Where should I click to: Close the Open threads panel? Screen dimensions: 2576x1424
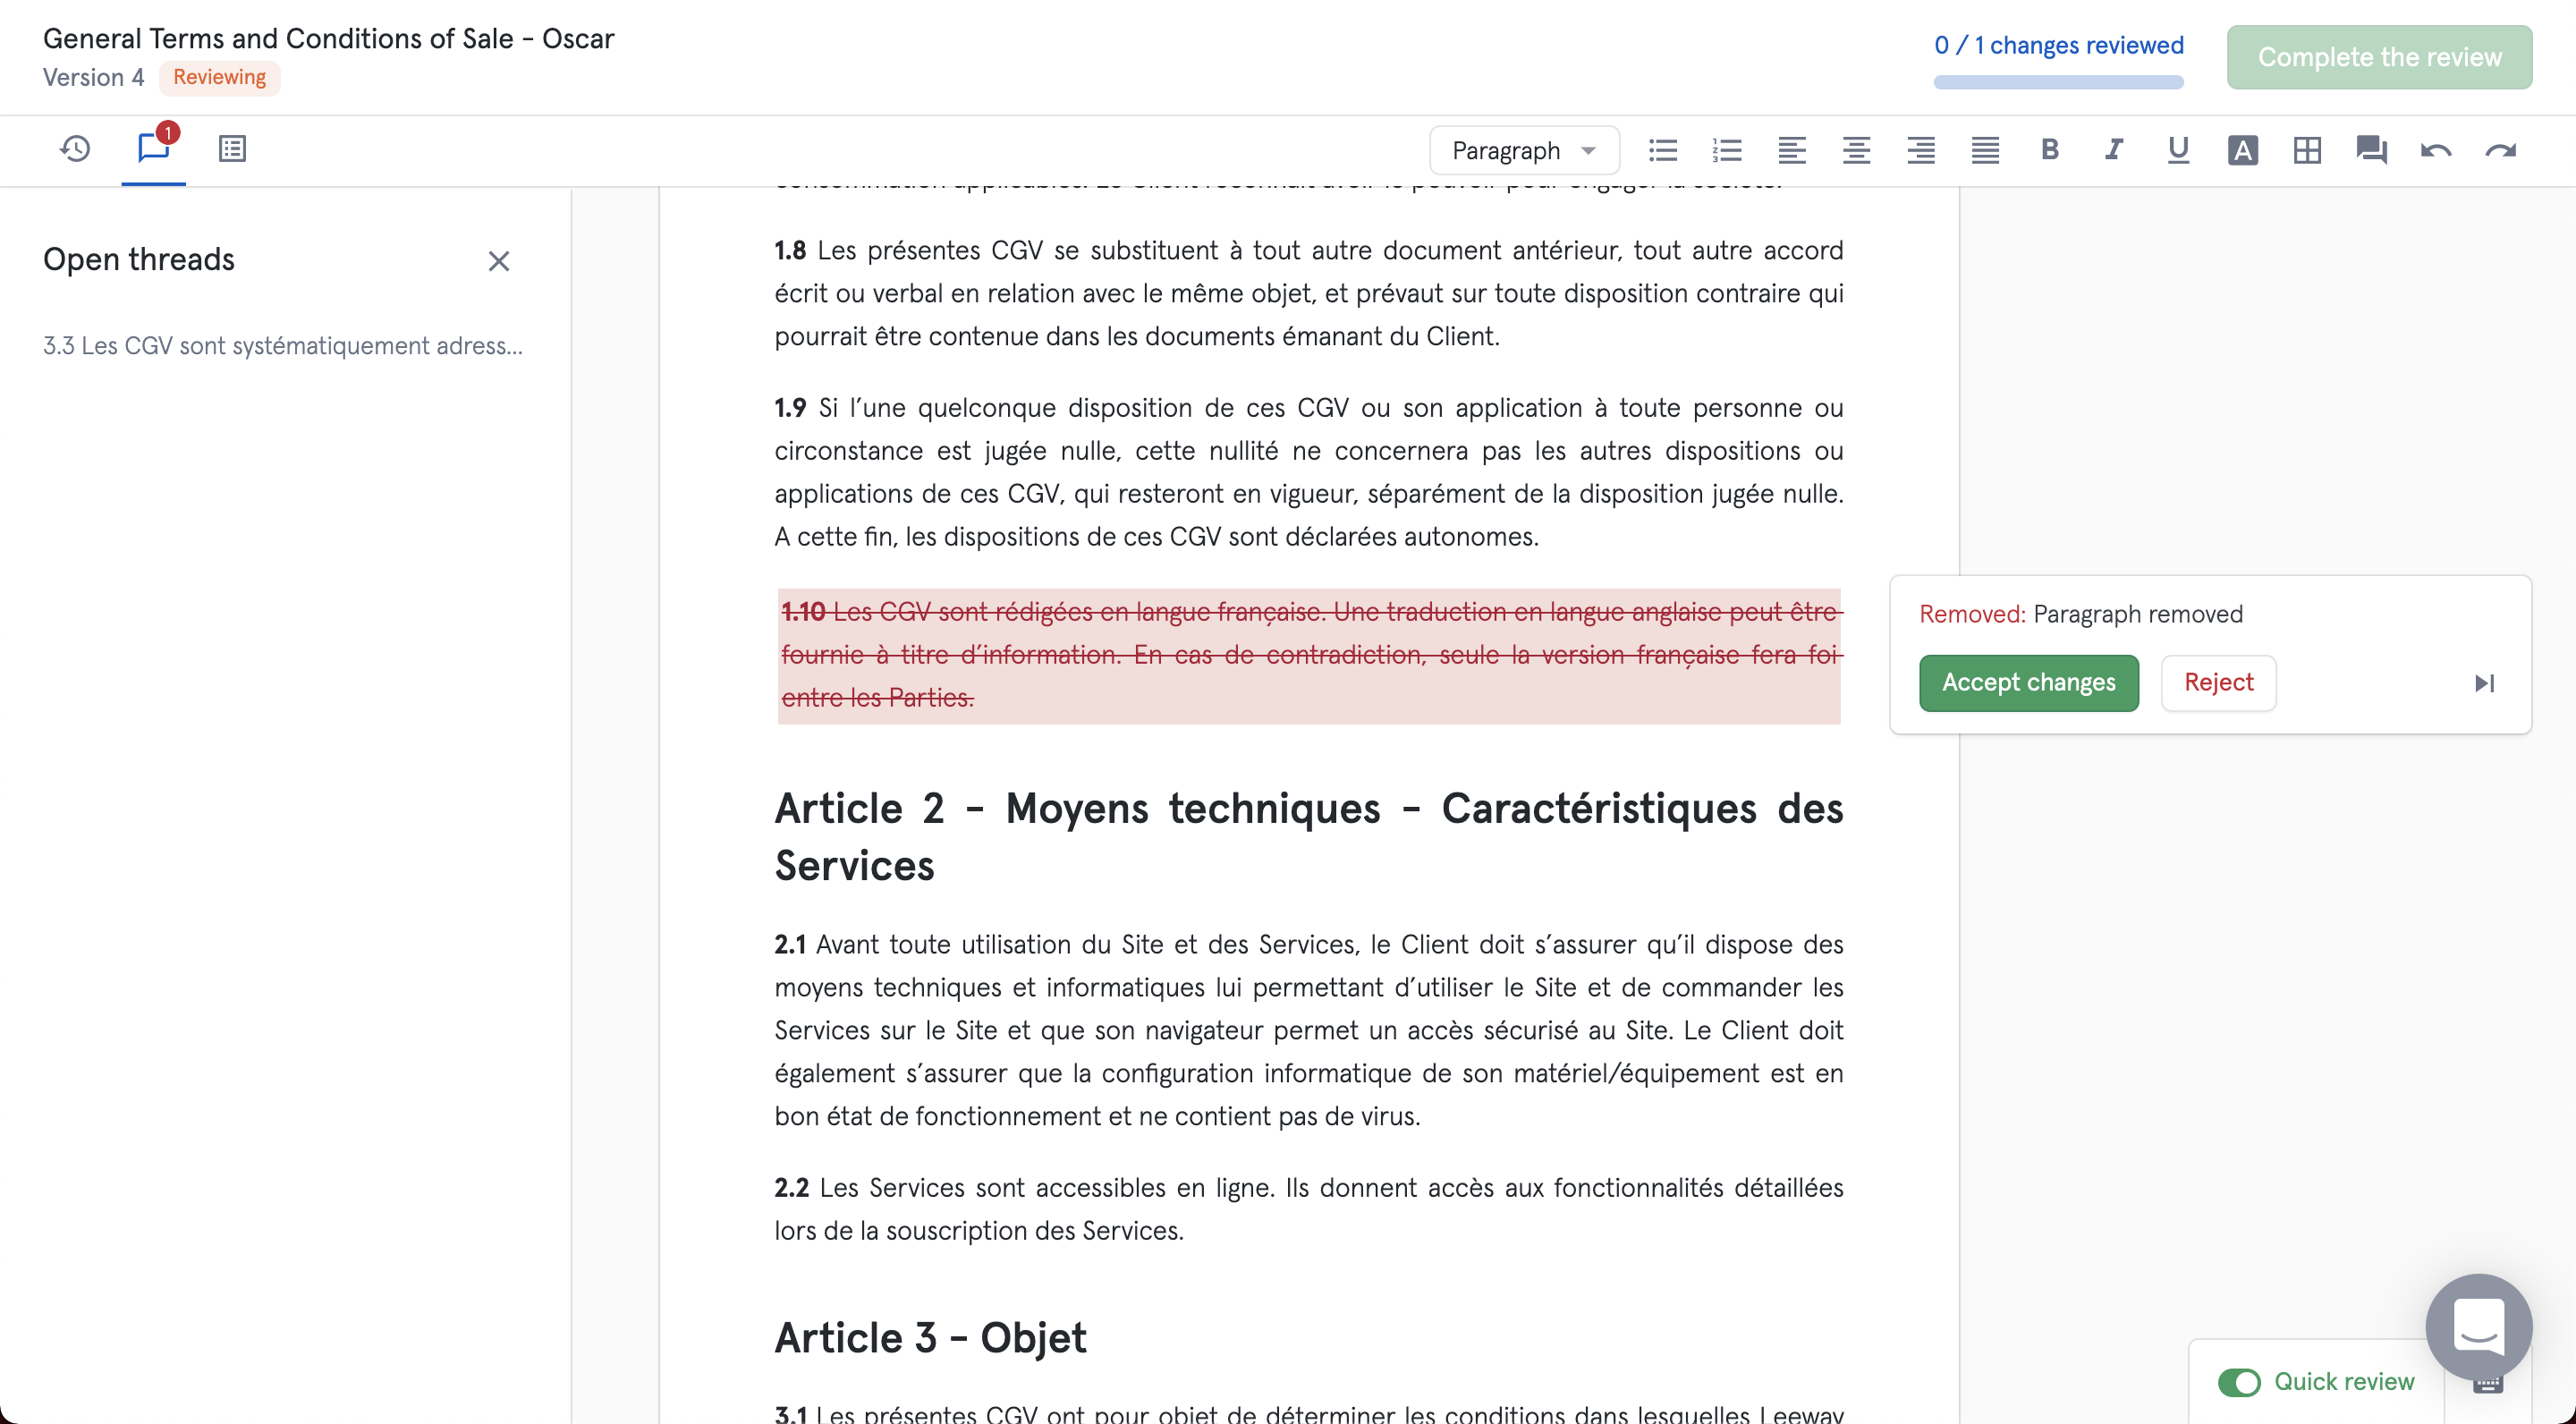(499, 261)
